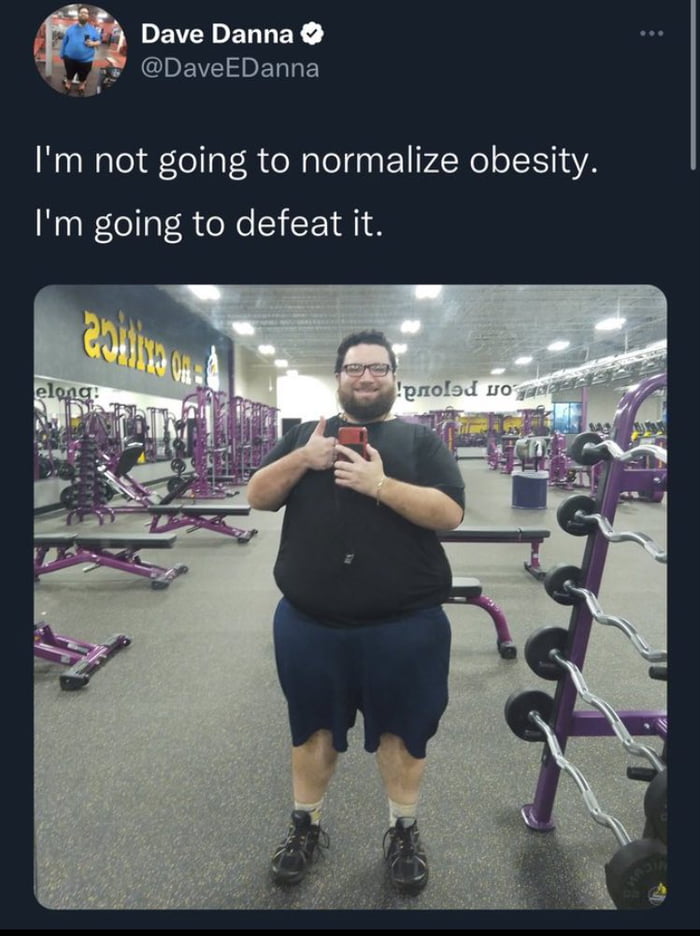Click the "I'm going to defeat it." line
The image size is (700, 936).
point(208,224)
